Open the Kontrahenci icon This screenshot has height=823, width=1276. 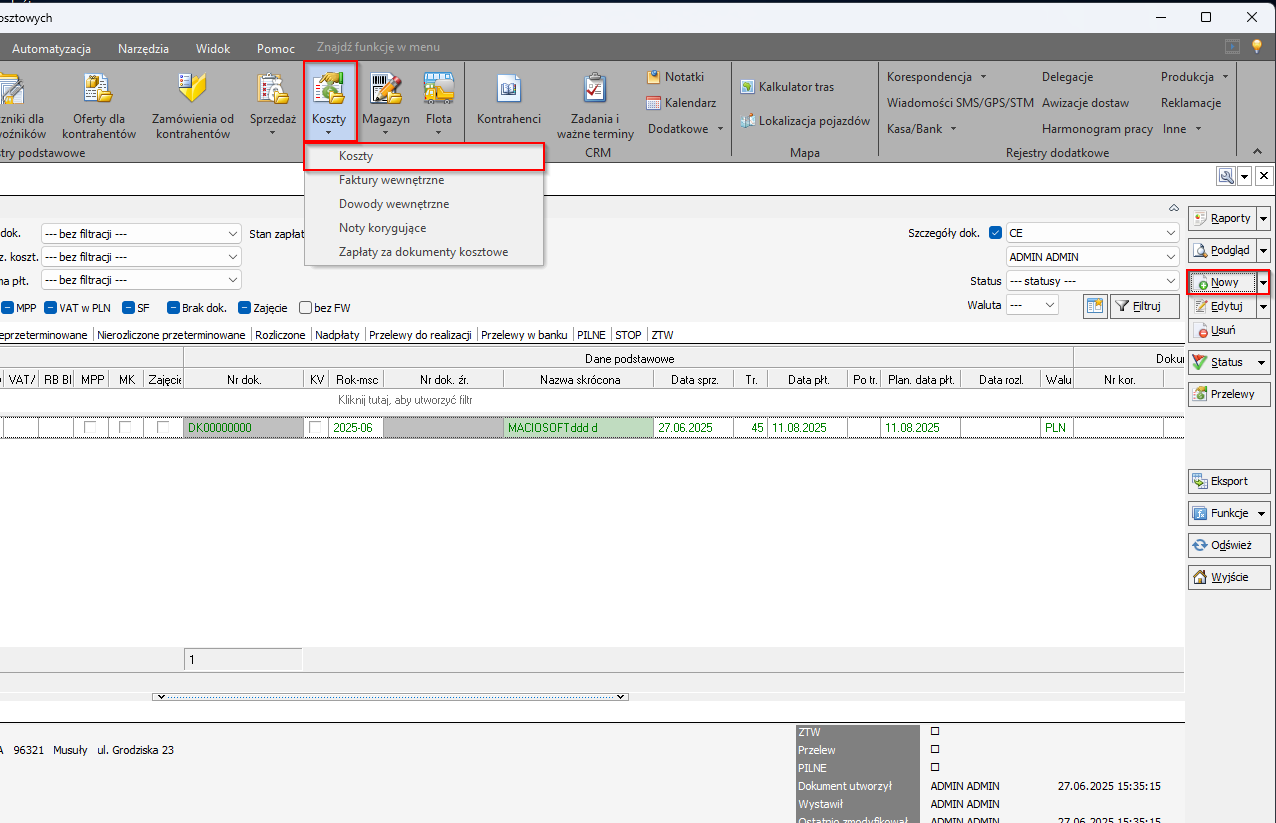(508, 90)
